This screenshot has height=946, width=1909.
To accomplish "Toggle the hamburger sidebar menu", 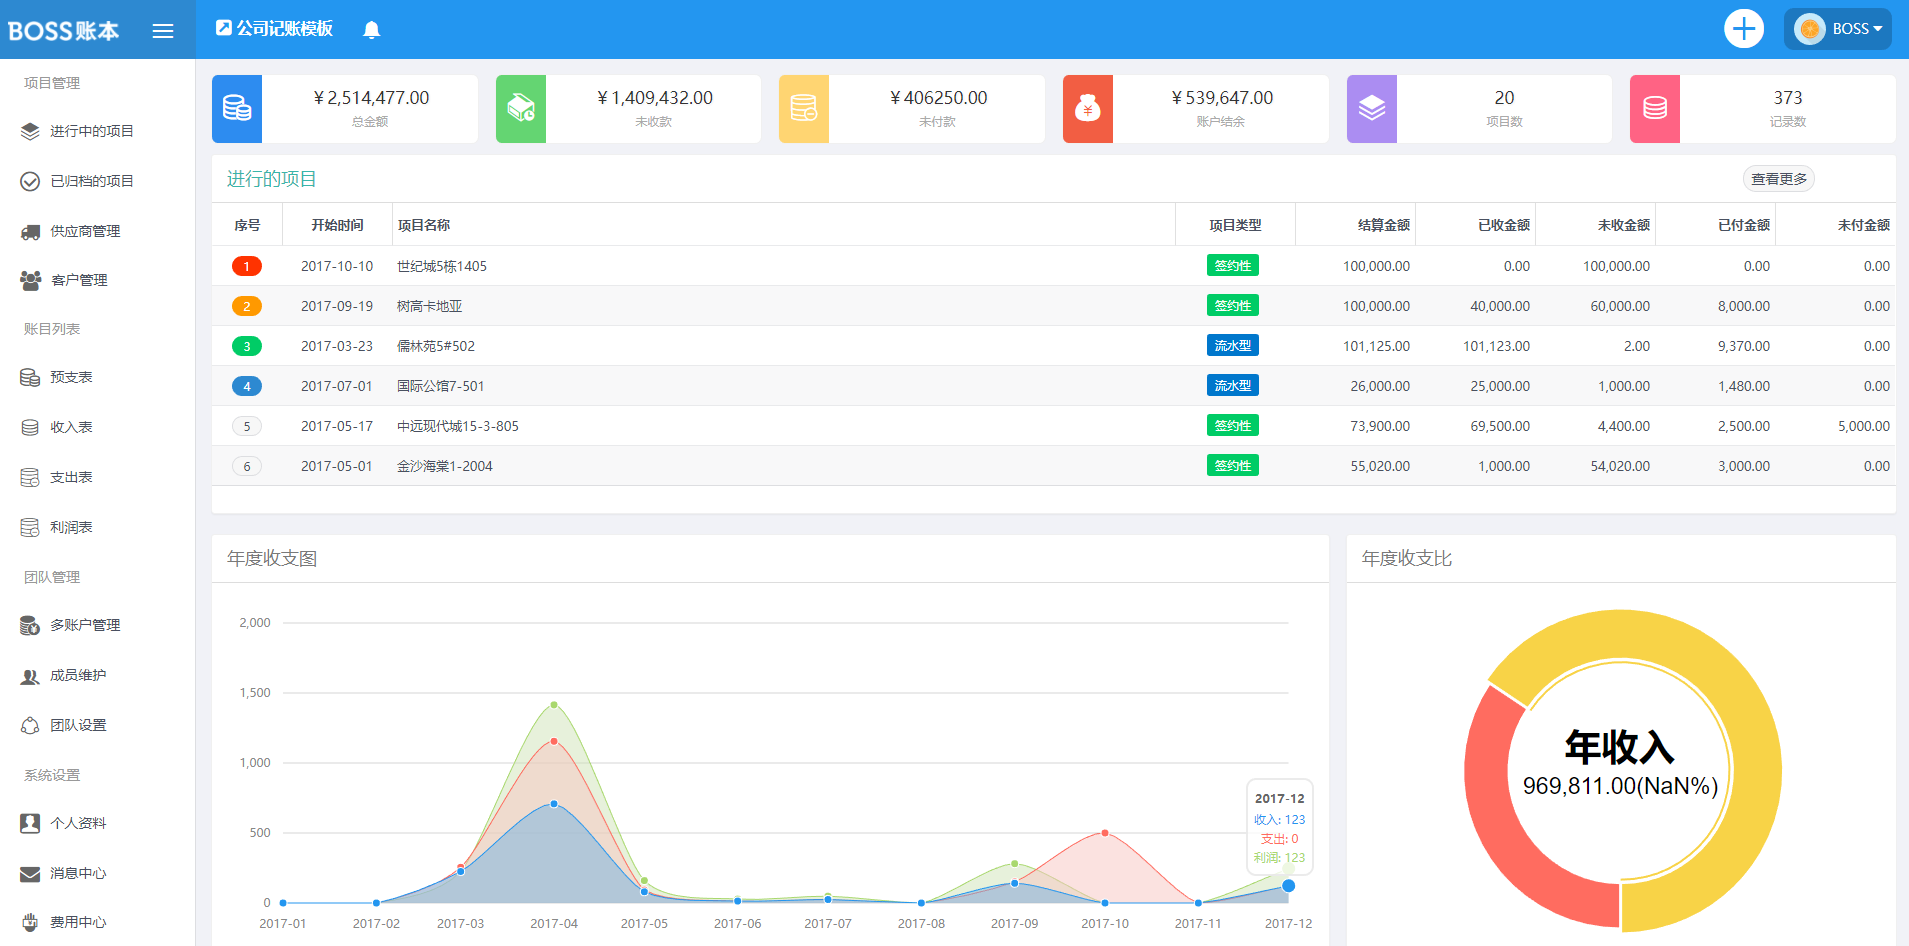I will [x=163, y=31].
